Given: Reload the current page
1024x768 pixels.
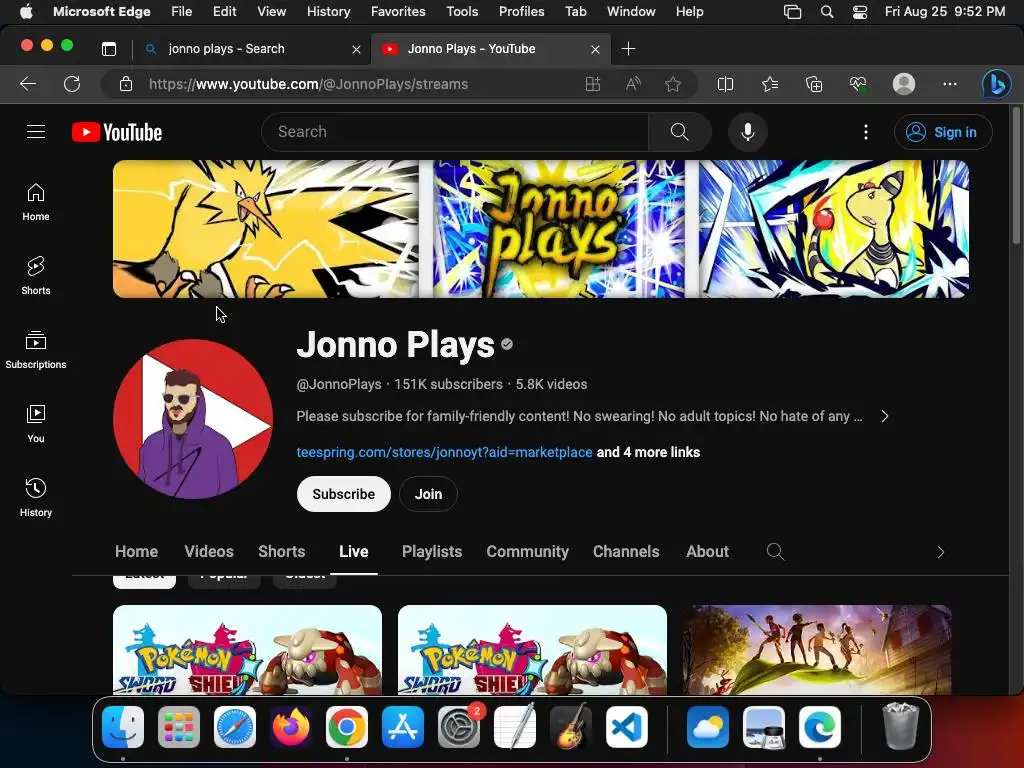Looking at the screenshot, I should click(72, 84).
